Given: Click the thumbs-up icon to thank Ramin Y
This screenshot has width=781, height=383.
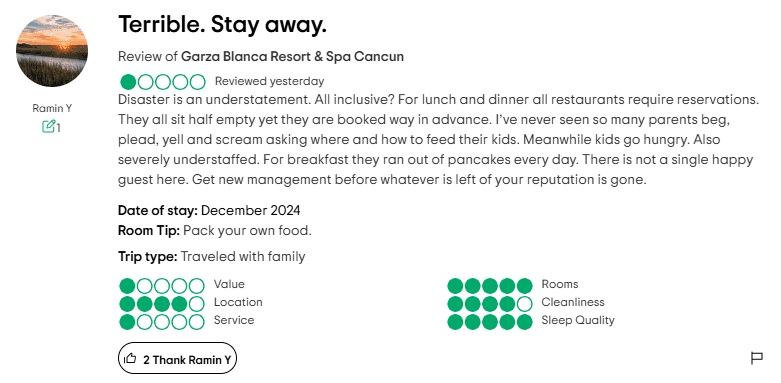Looking at the screenshot, I should (x=130, y=358).
